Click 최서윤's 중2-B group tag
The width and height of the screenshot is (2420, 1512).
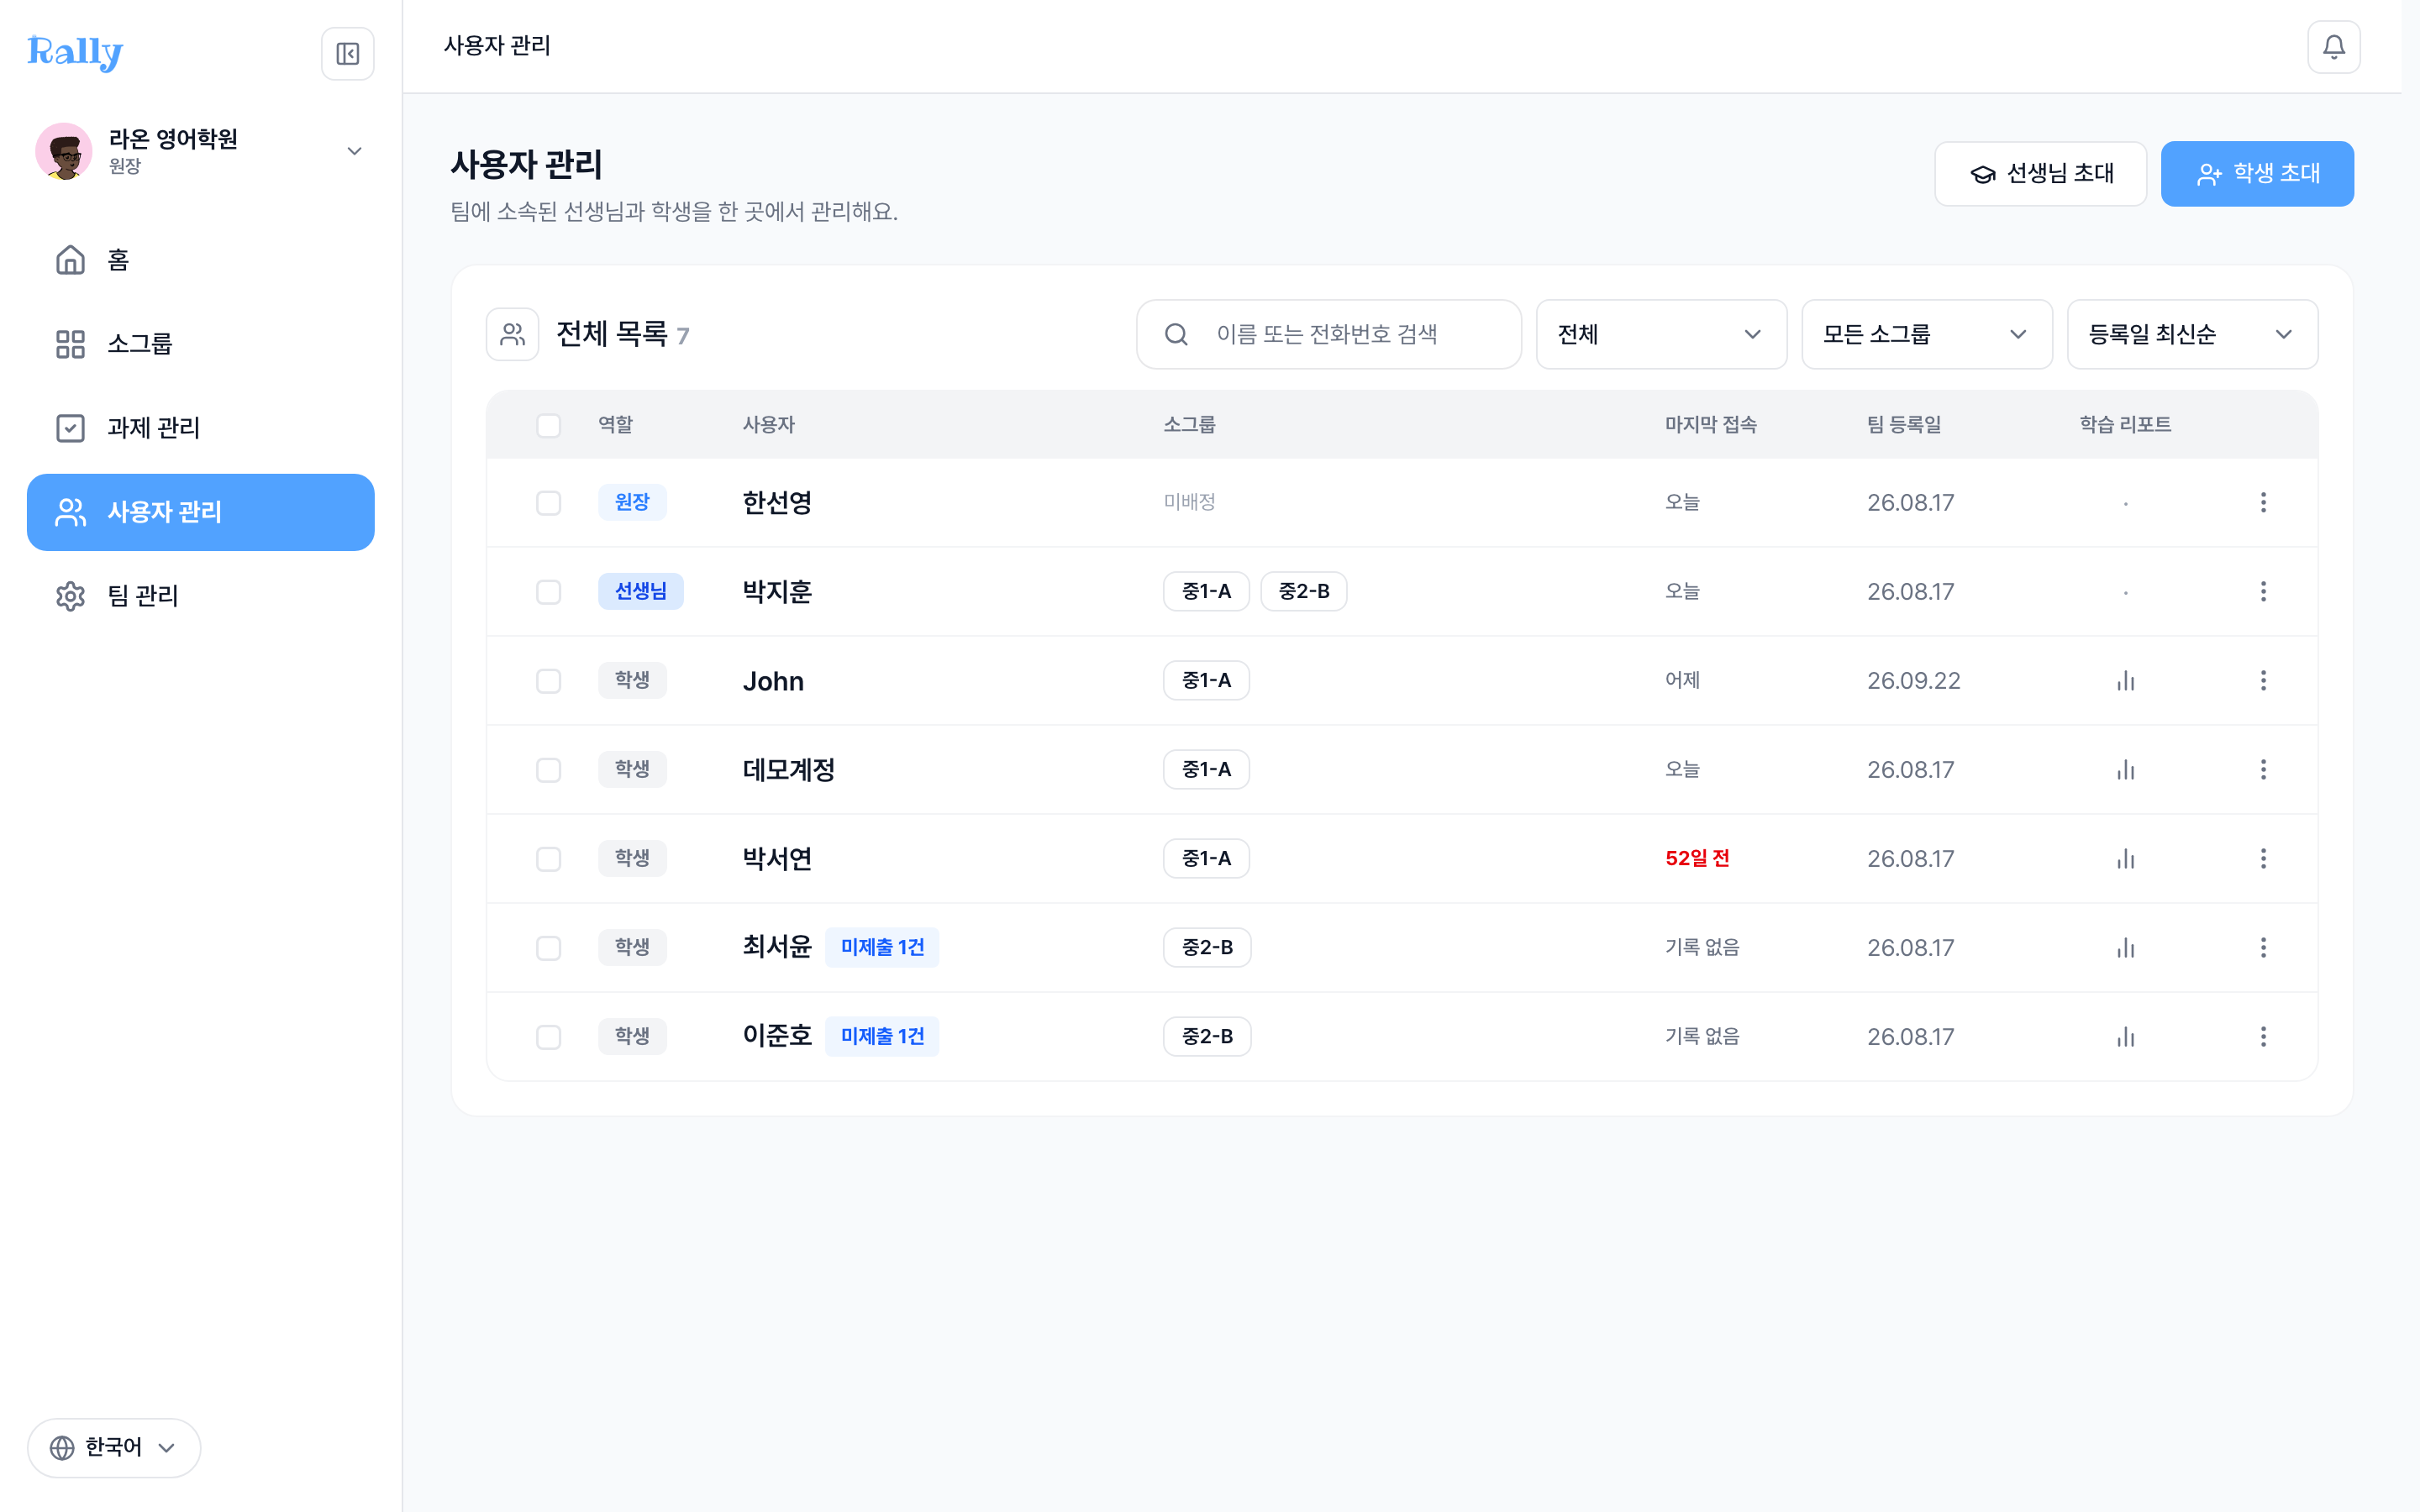point(1207,947)
